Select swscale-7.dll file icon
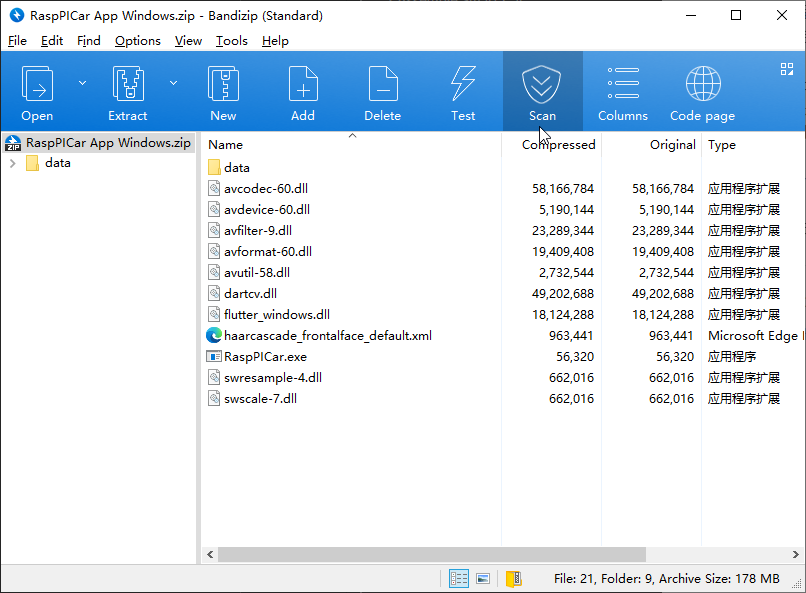The image size is (806, 593). click(x=214, y=399)
